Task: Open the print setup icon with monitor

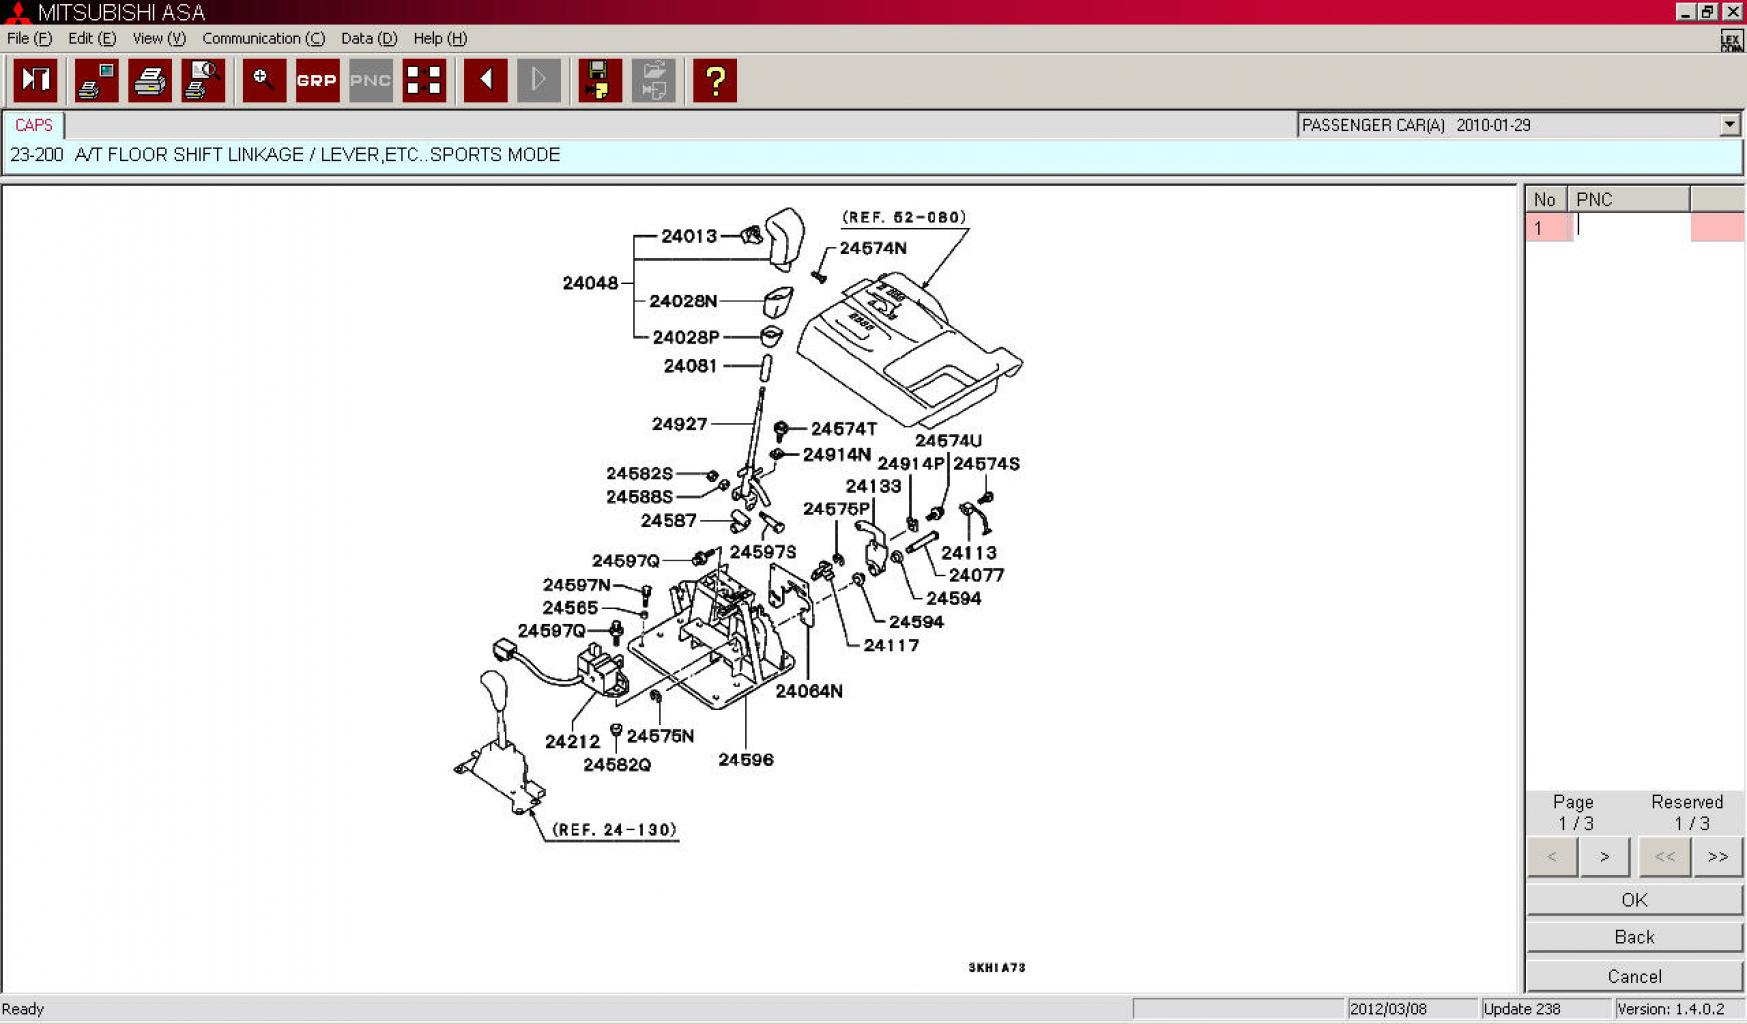Action: click(x=97, y=80)
